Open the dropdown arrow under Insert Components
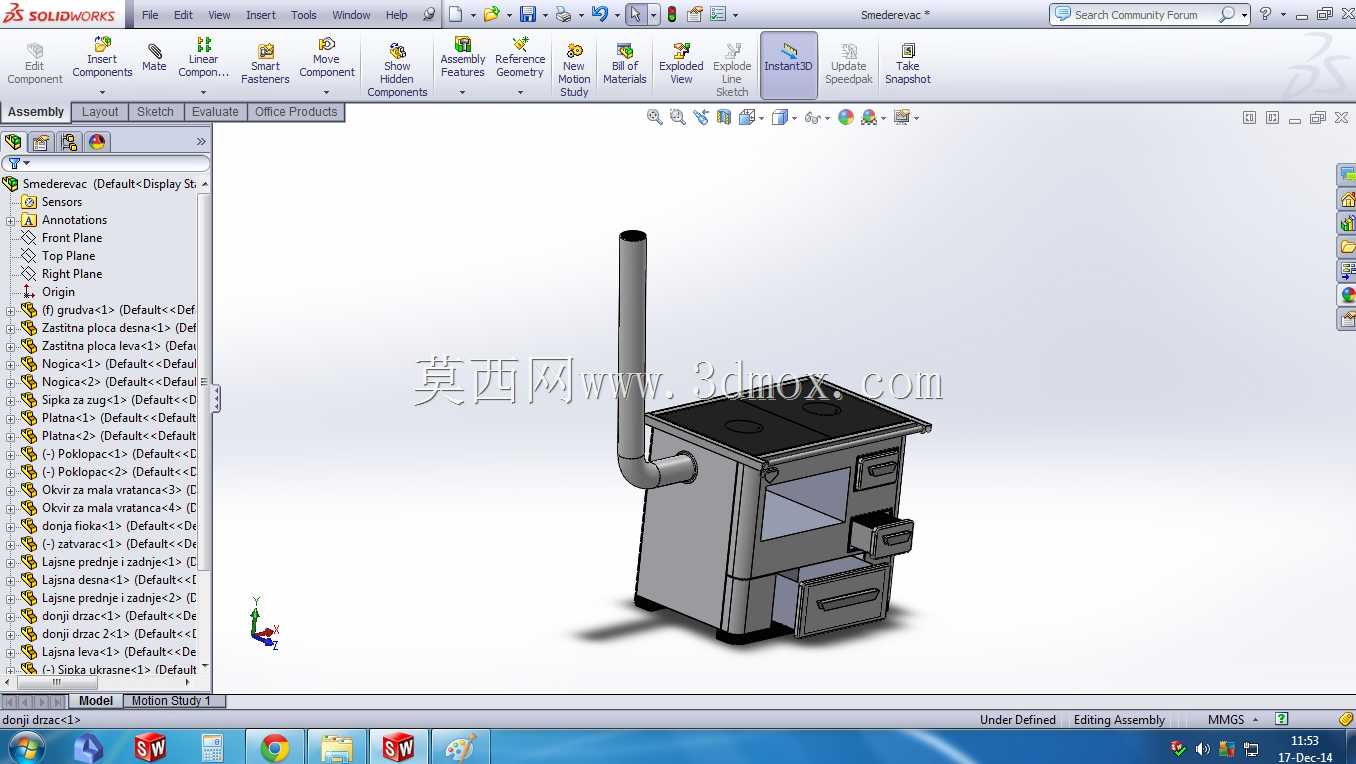The height and width of the screenshot is (764, 1356). pos(102,92)
